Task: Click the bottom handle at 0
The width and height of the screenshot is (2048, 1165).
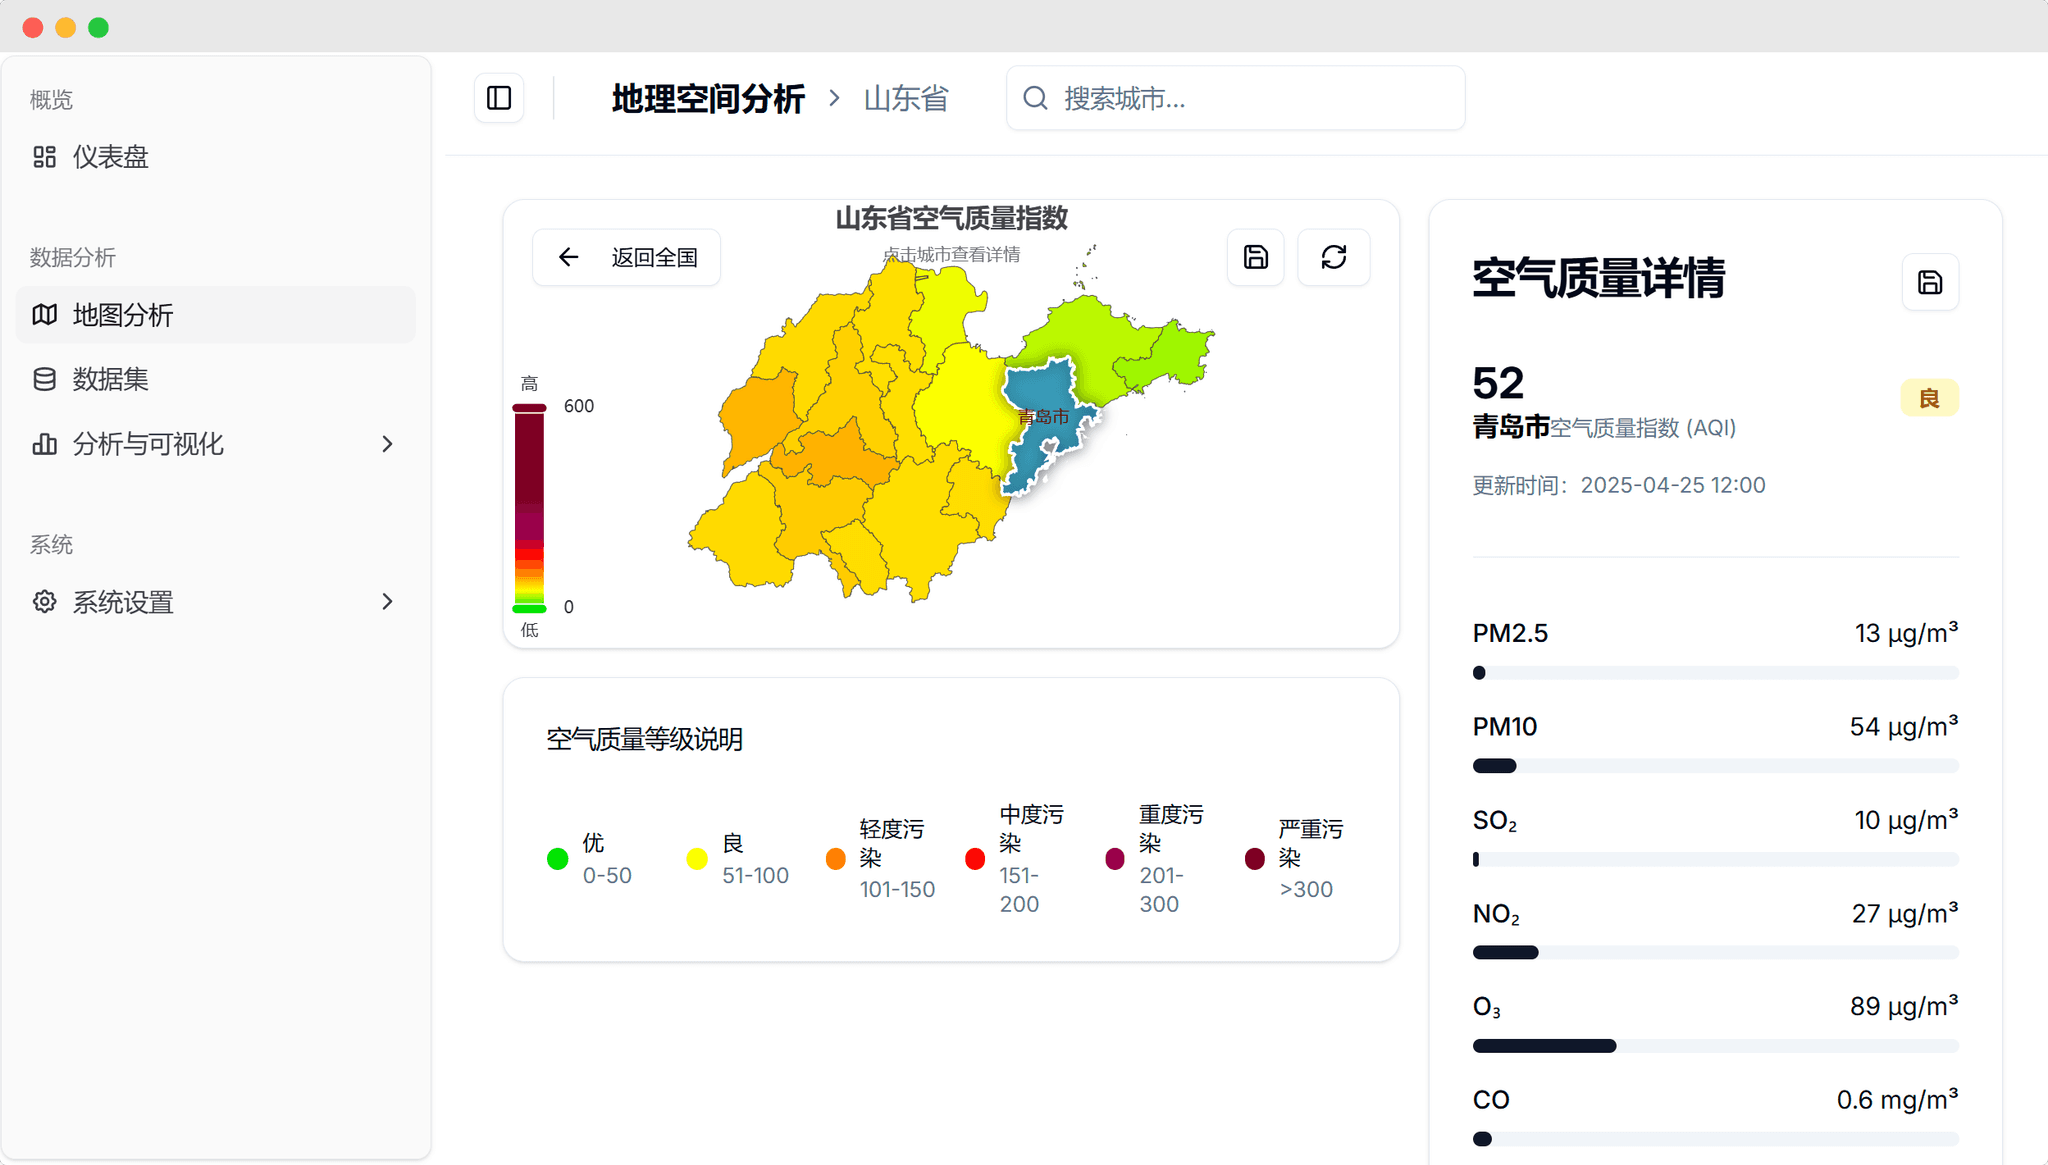Action: pyautogui.click(x=529, y=608)
